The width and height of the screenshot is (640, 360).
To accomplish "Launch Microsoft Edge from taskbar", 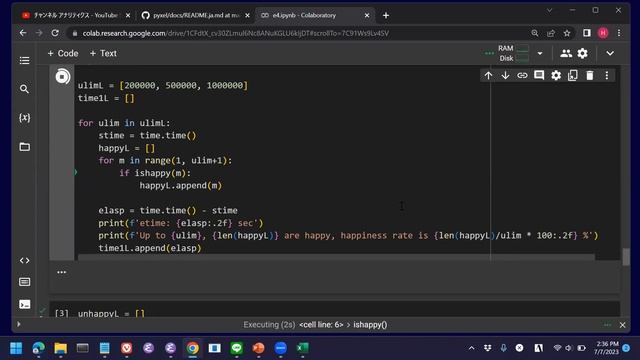I will (39, 348).
